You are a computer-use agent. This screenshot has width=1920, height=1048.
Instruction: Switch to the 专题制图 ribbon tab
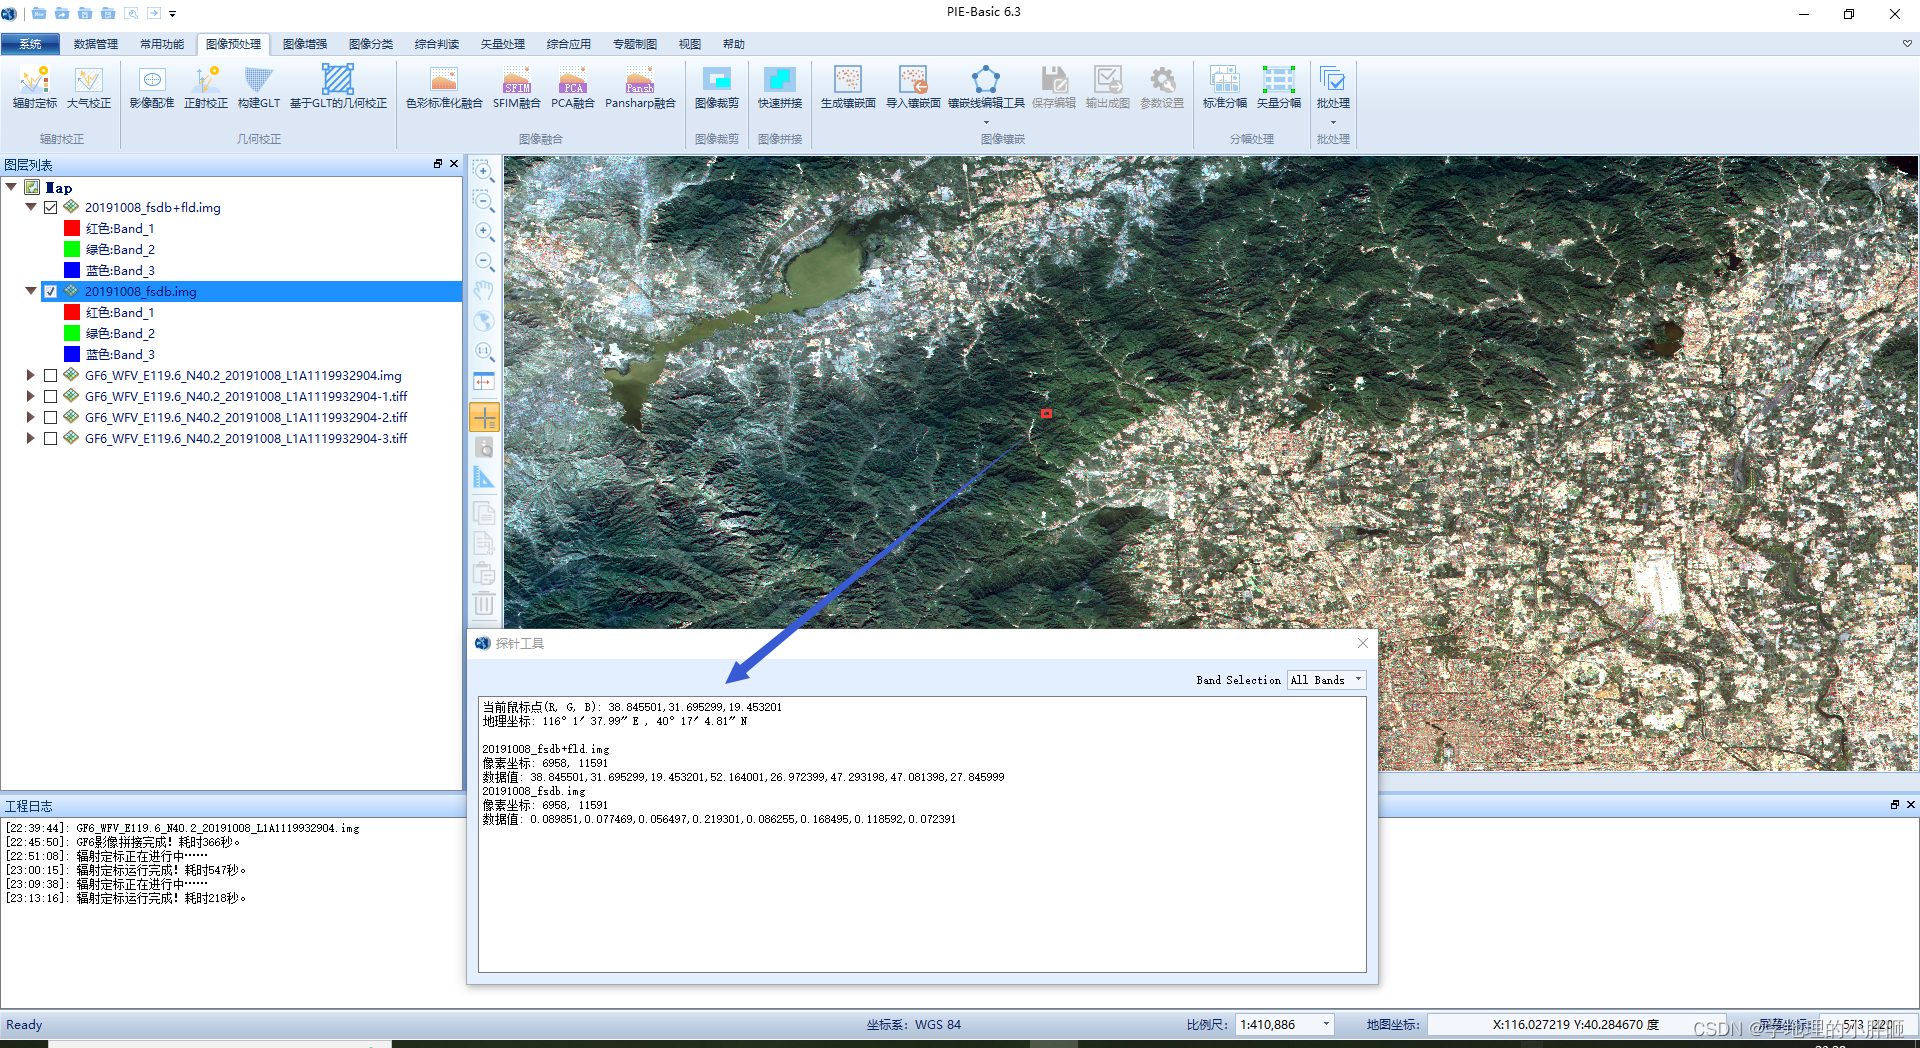[x=635, y=44]
